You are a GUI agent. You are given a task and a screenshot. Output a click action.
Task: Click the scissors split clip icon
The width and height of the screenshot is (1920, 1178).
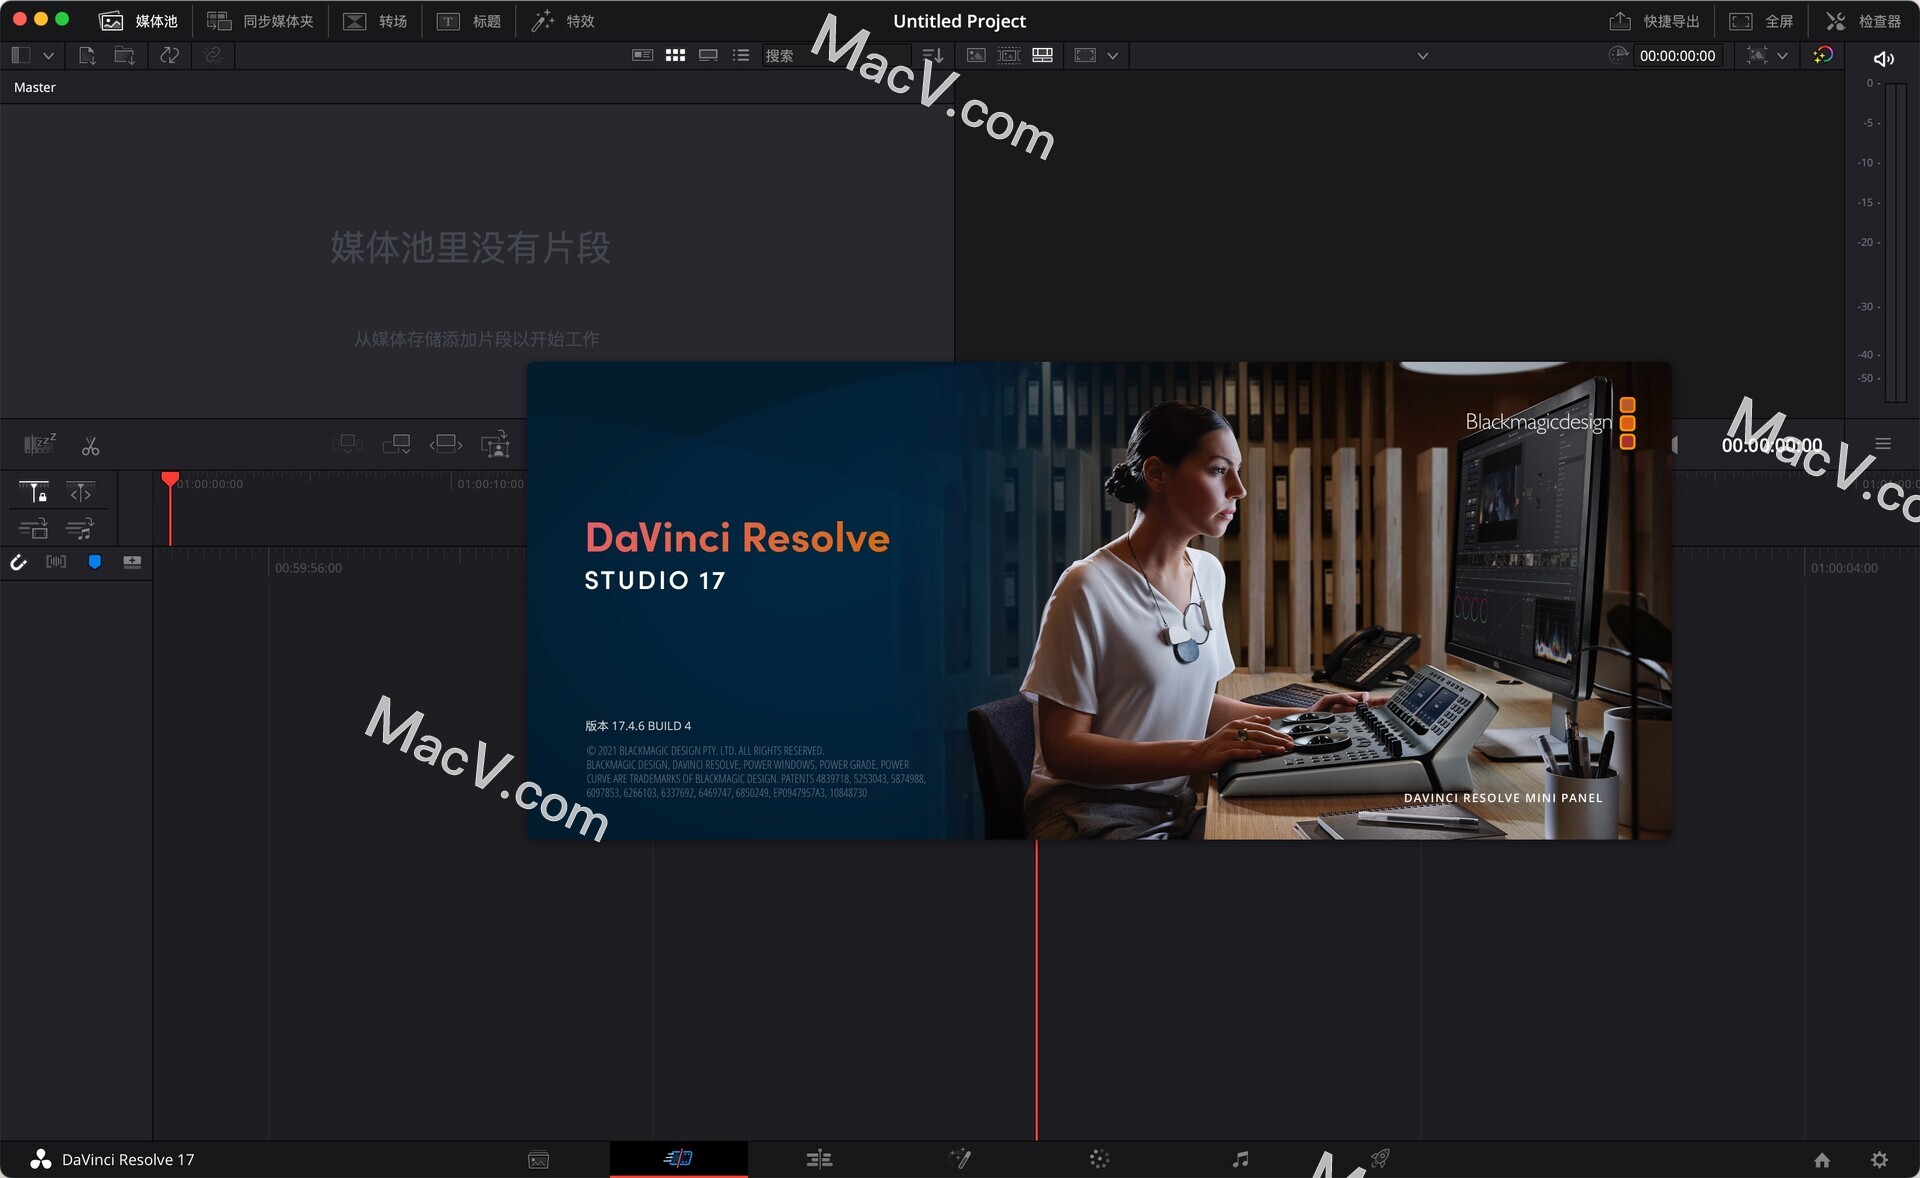click(90, 446)
